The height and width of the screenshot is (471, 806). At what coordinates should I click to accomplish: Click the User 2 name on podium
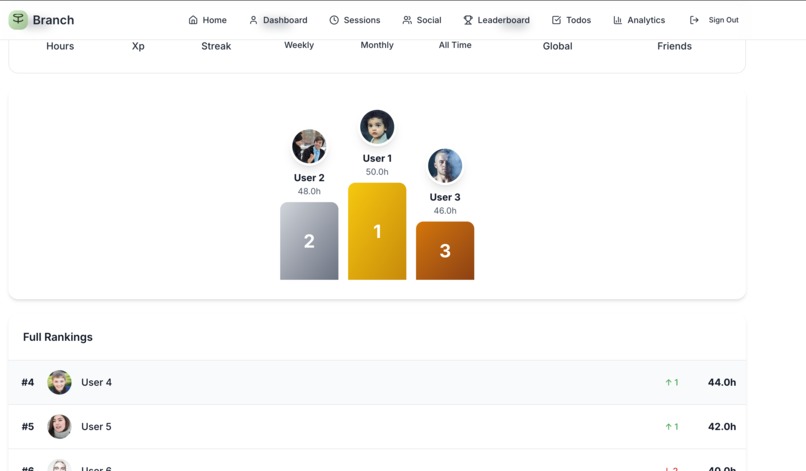309,178
